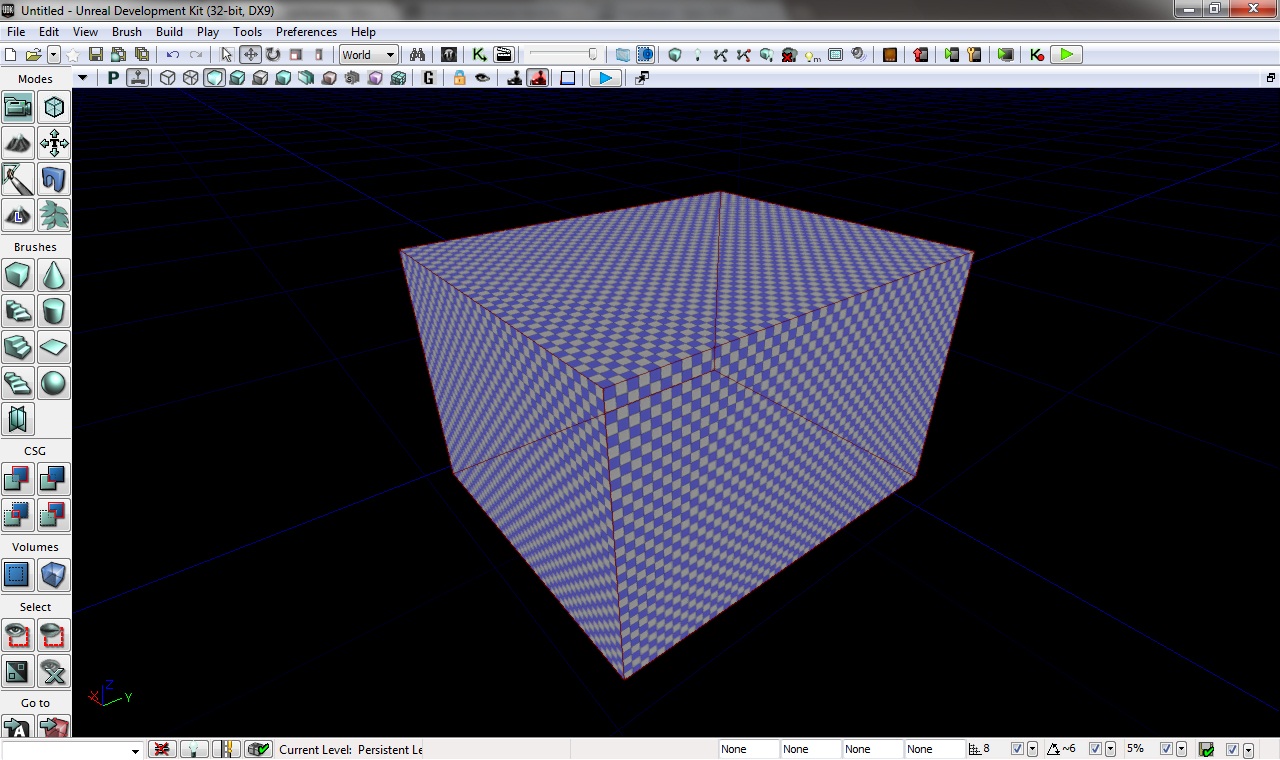
Task: Toggle the rotation grid snap checkbox
Action: click(x=1095, y=749)
